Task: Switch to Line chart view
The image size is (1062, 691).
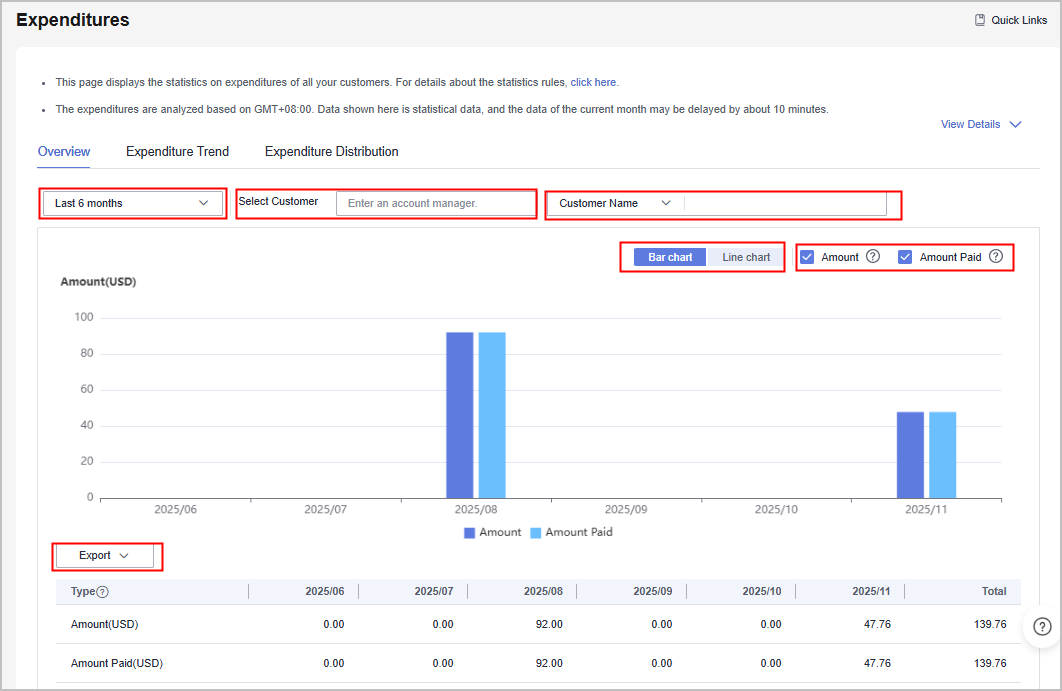Action: (x=746, y=257)
